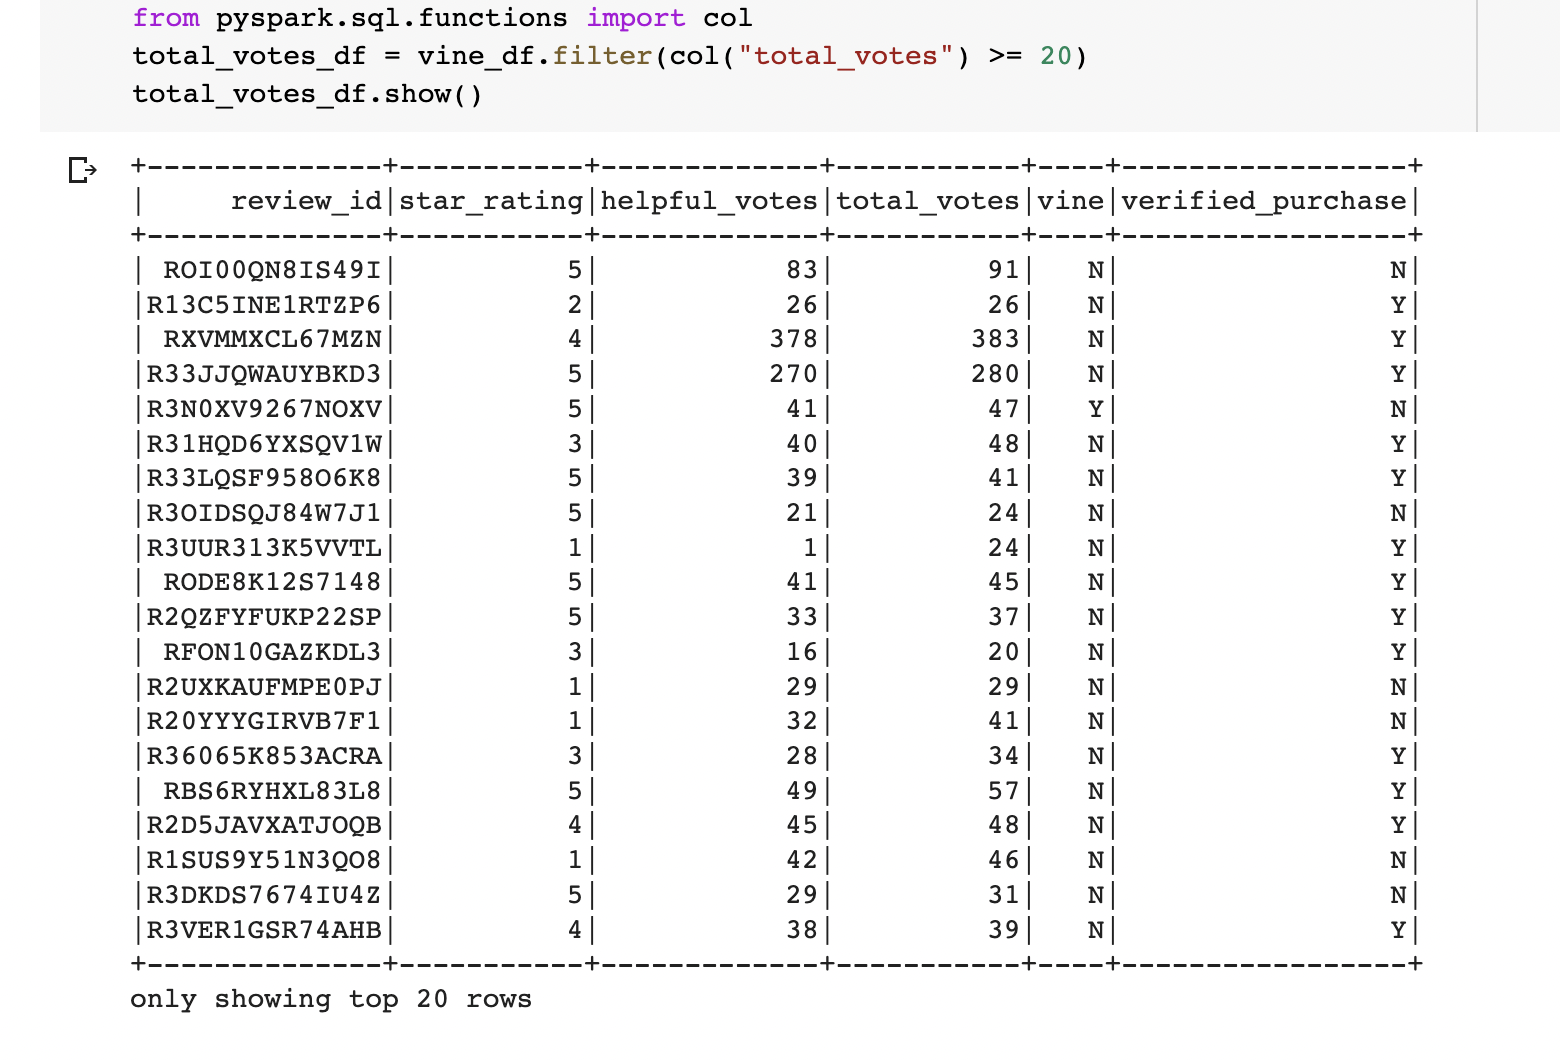Image resolution: width=1560 pixels, height=1060 pixels.
Task: Click the vine column header
Action: point(1072,201)
